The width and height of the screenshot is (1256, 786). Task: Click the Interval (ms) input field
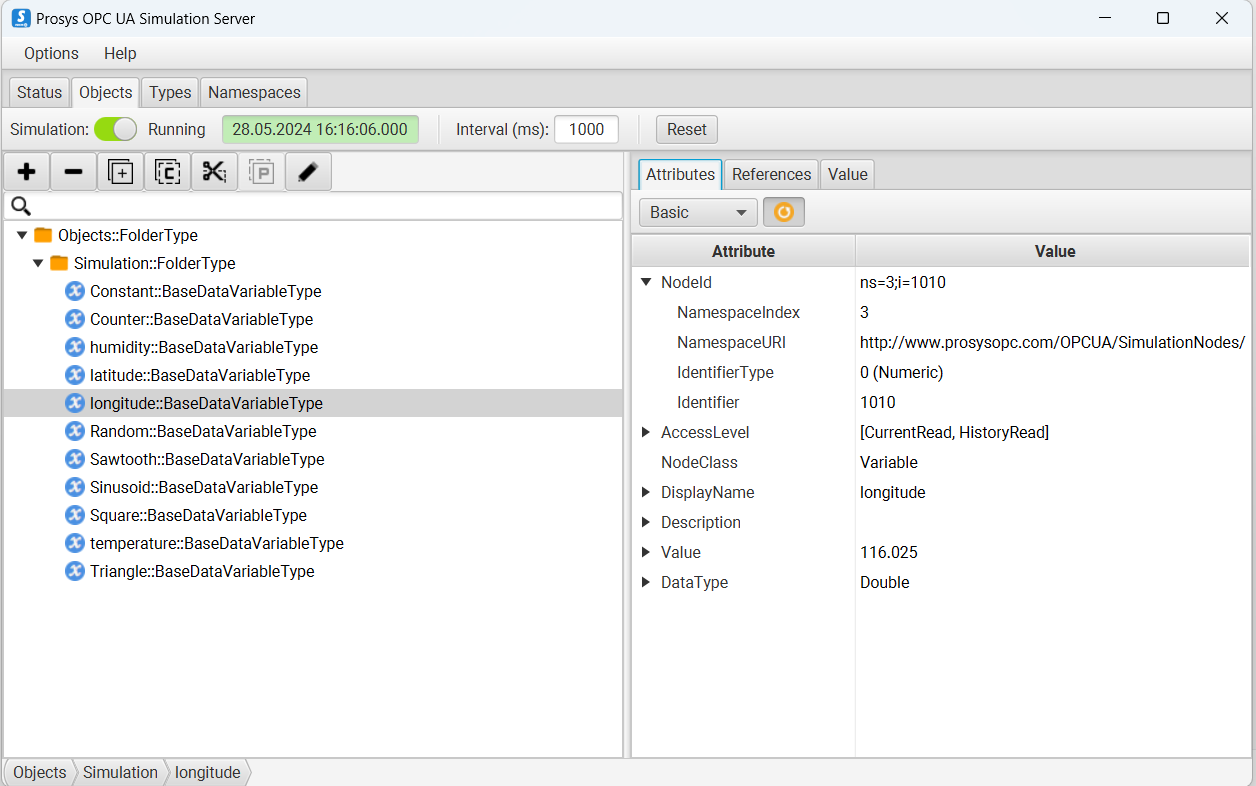pyautogui.click(x=587, y=129)
